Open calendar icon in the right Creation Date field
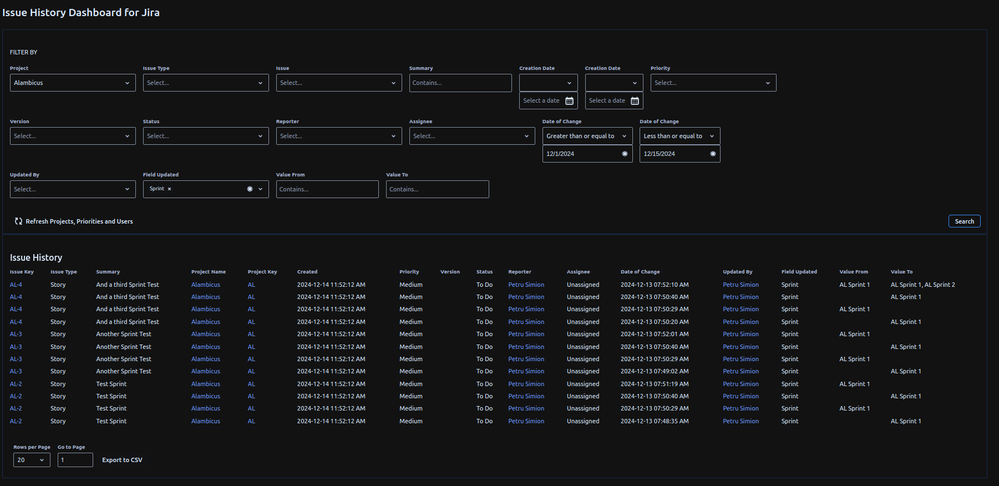Viewport: 999px width, 486px height. (635, 101)
